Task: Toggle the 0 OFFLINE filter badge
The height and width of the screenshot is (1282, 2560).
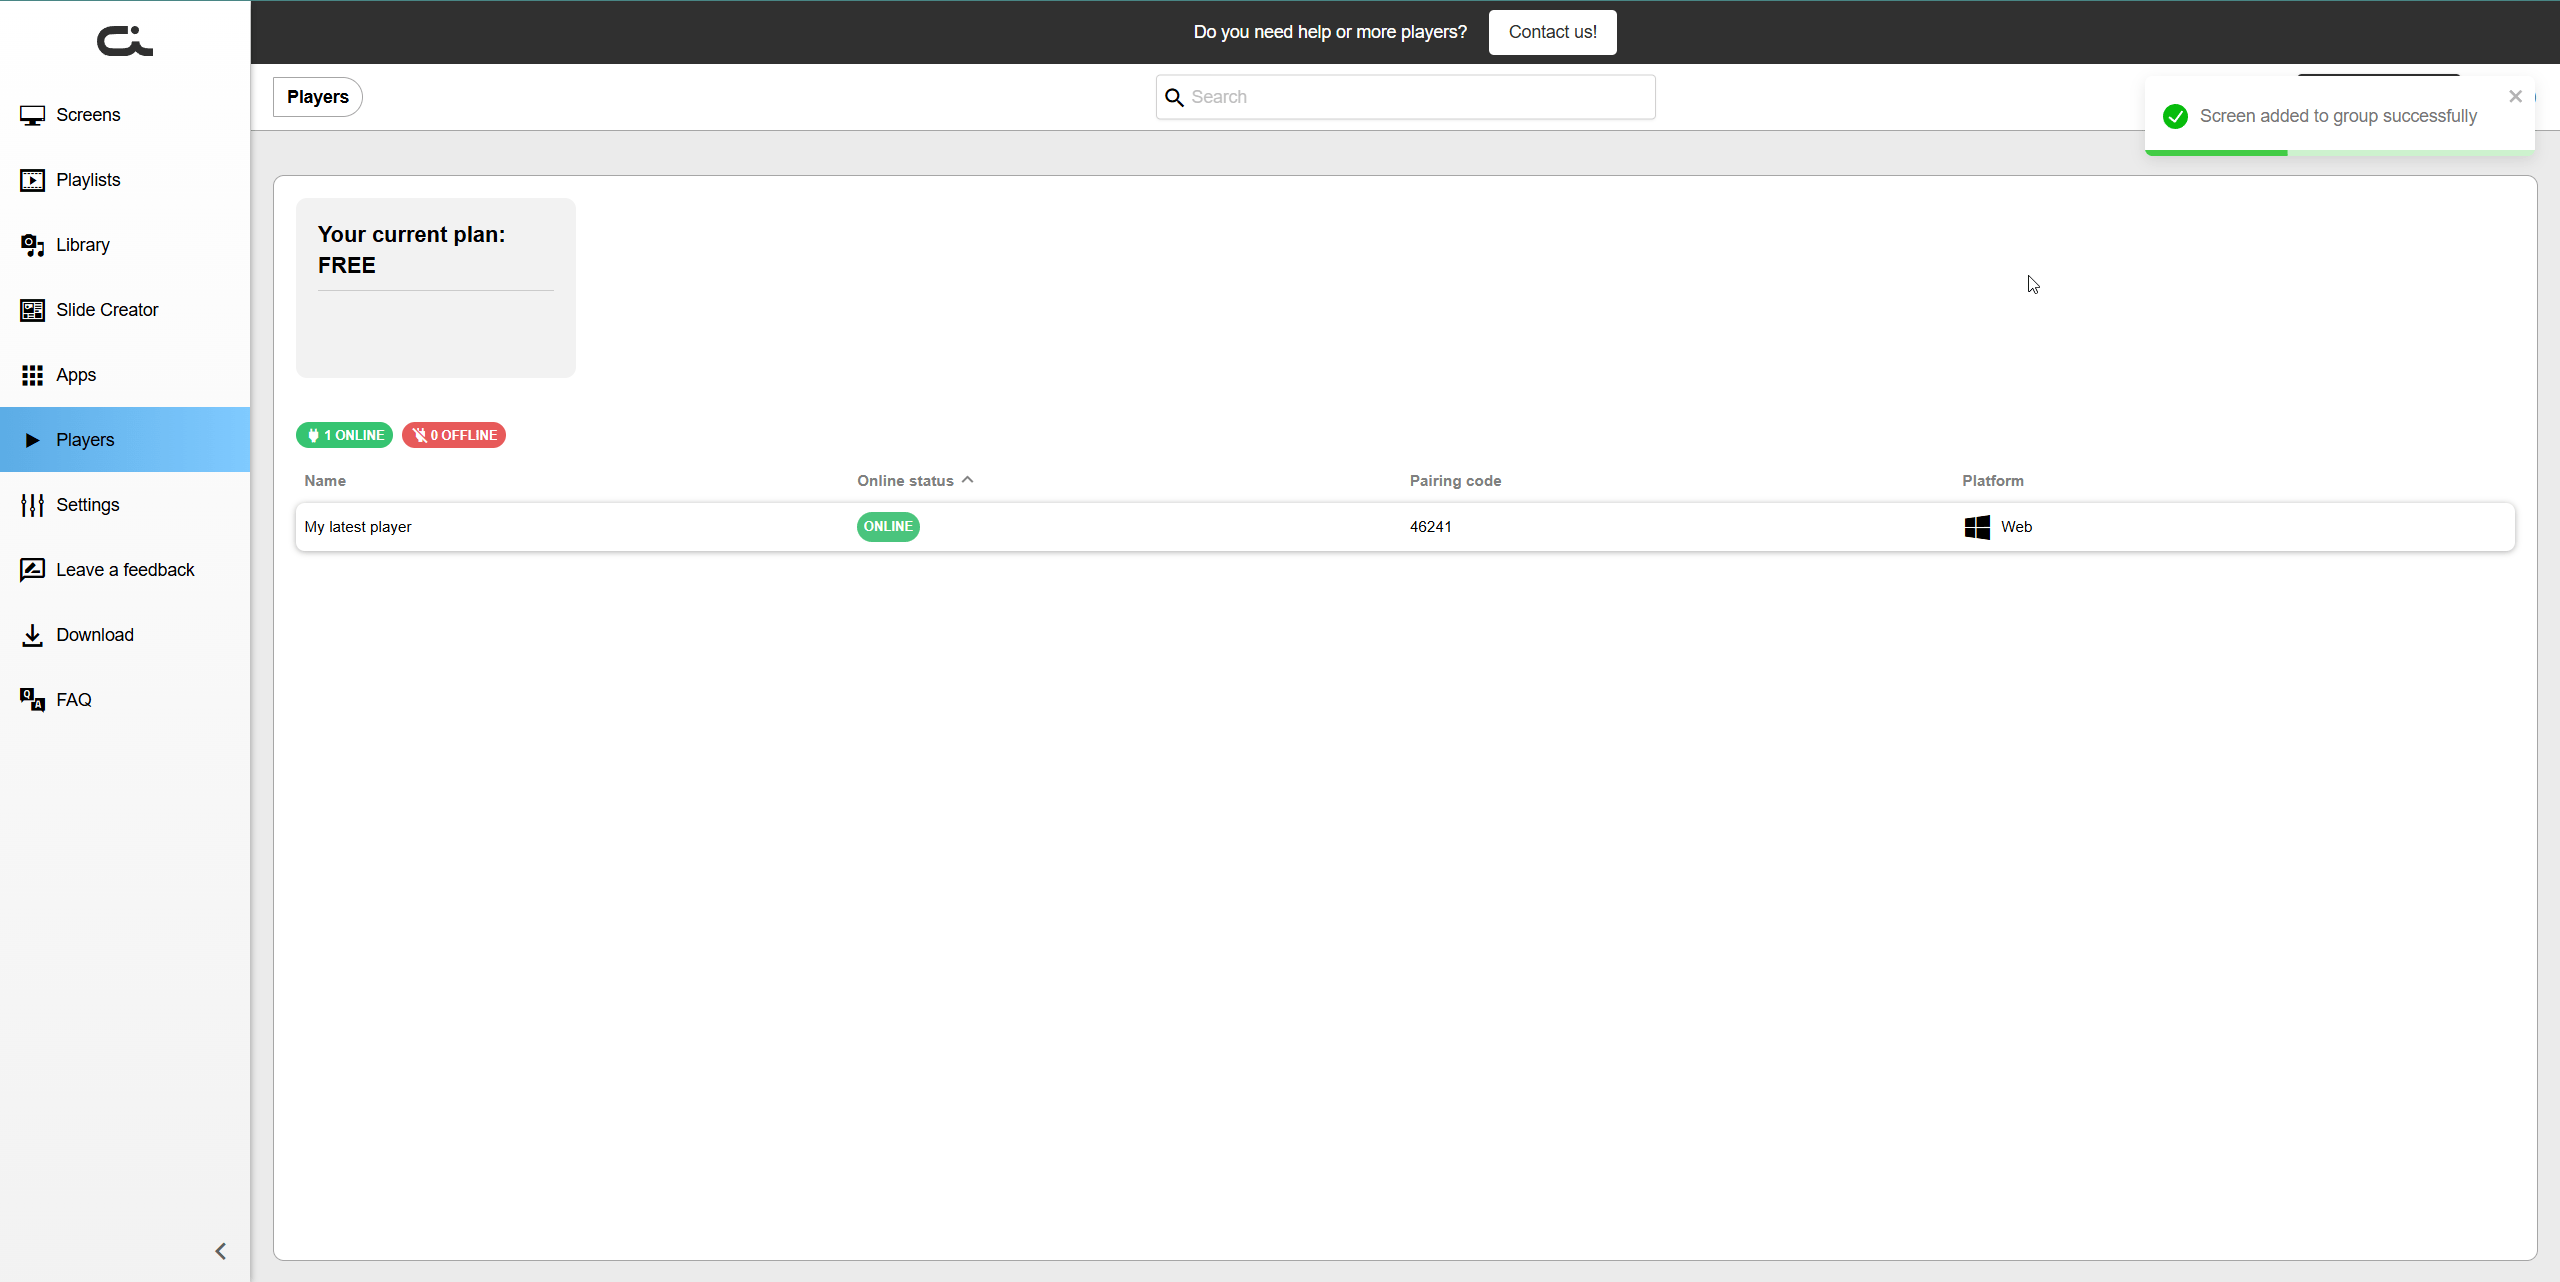Action: tap(454, 435)
